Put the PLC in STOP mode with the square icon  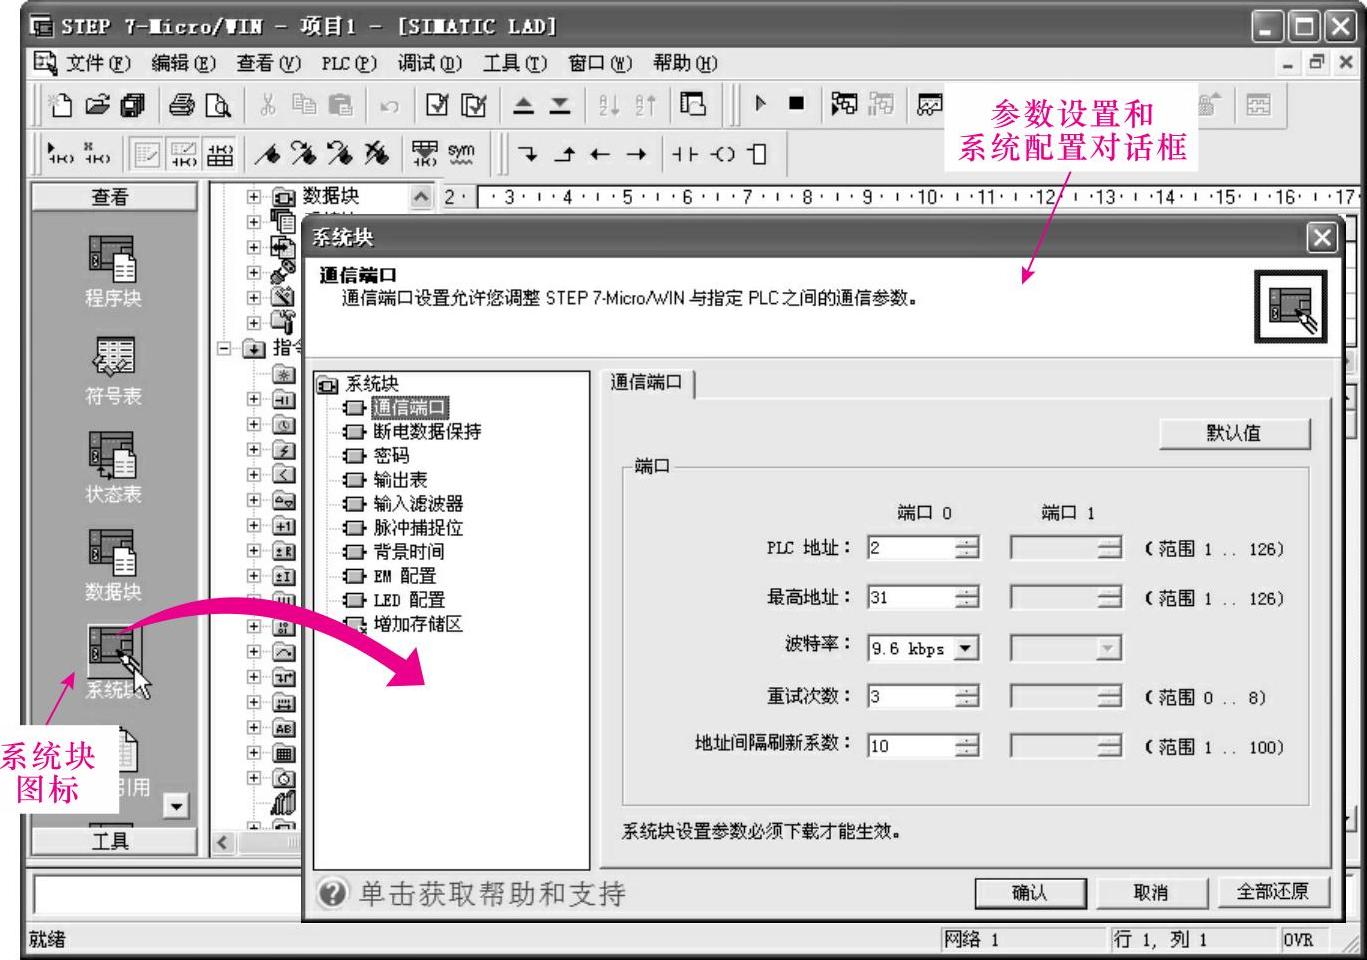pyautogui.click(x=796, y=103)
